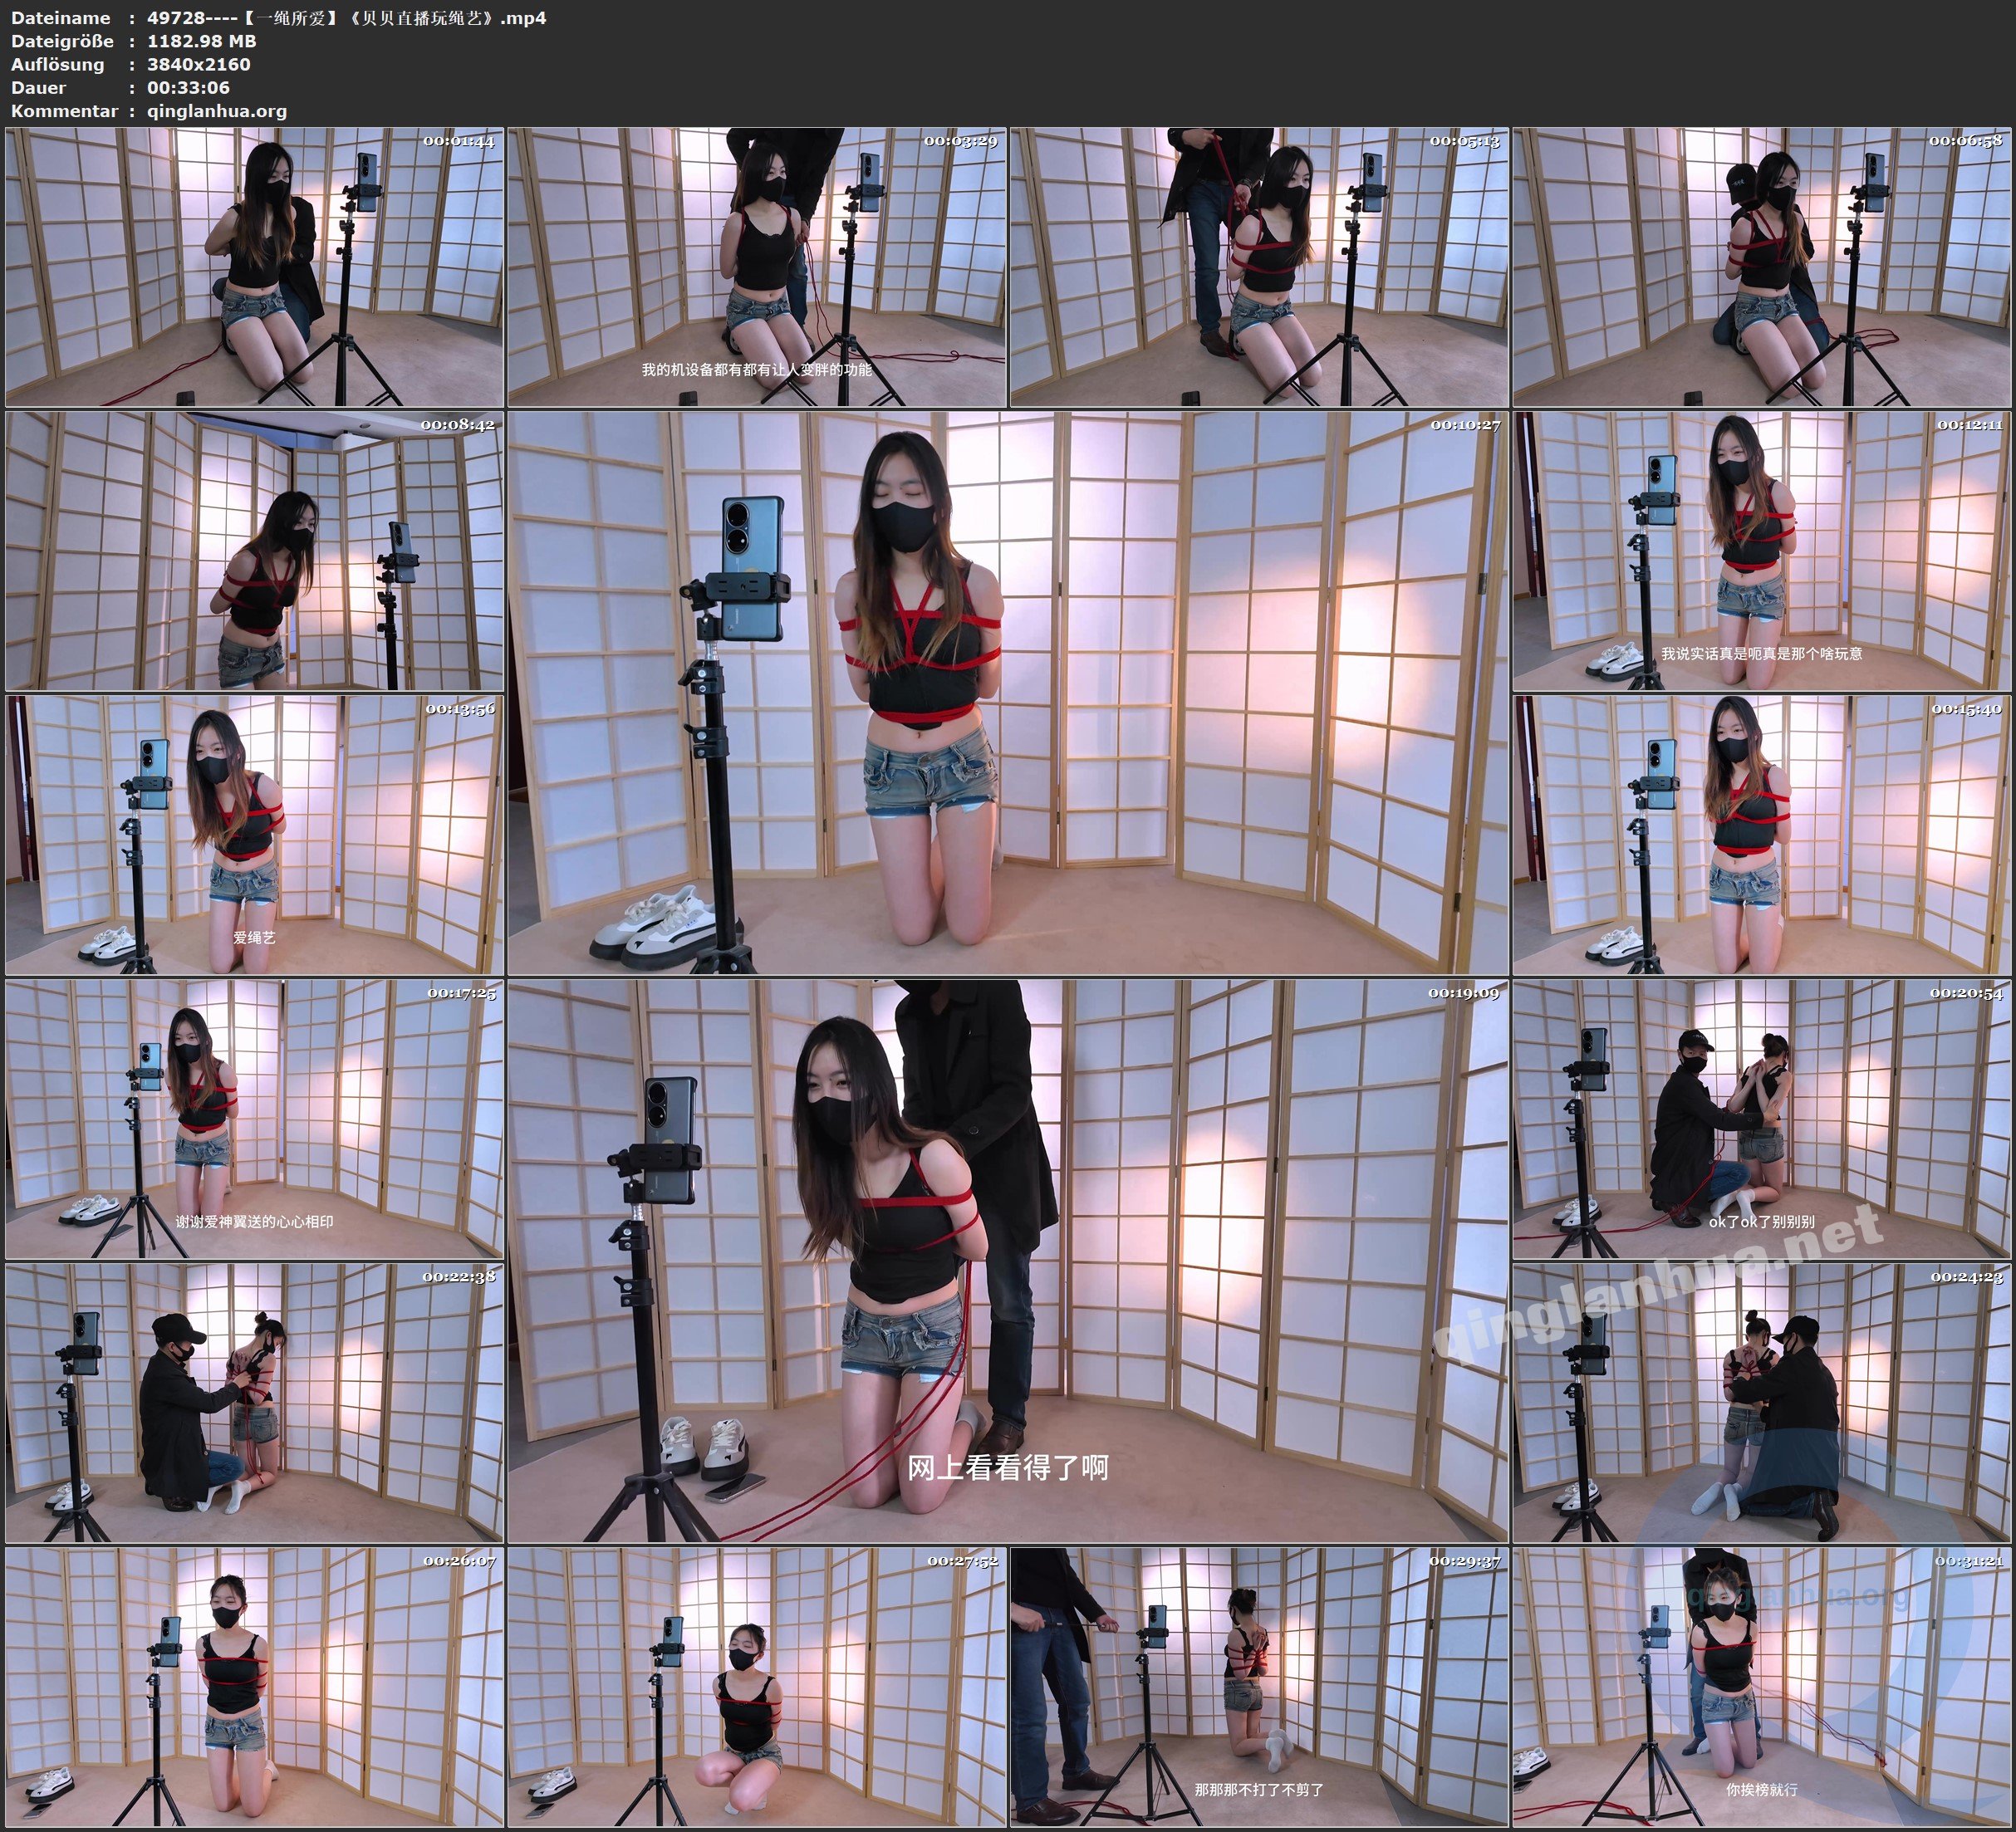The width and height of the screenshot is (2016, 1832).
Task: Click the frame marked 00:22:38
Action: pos(254,1403)
